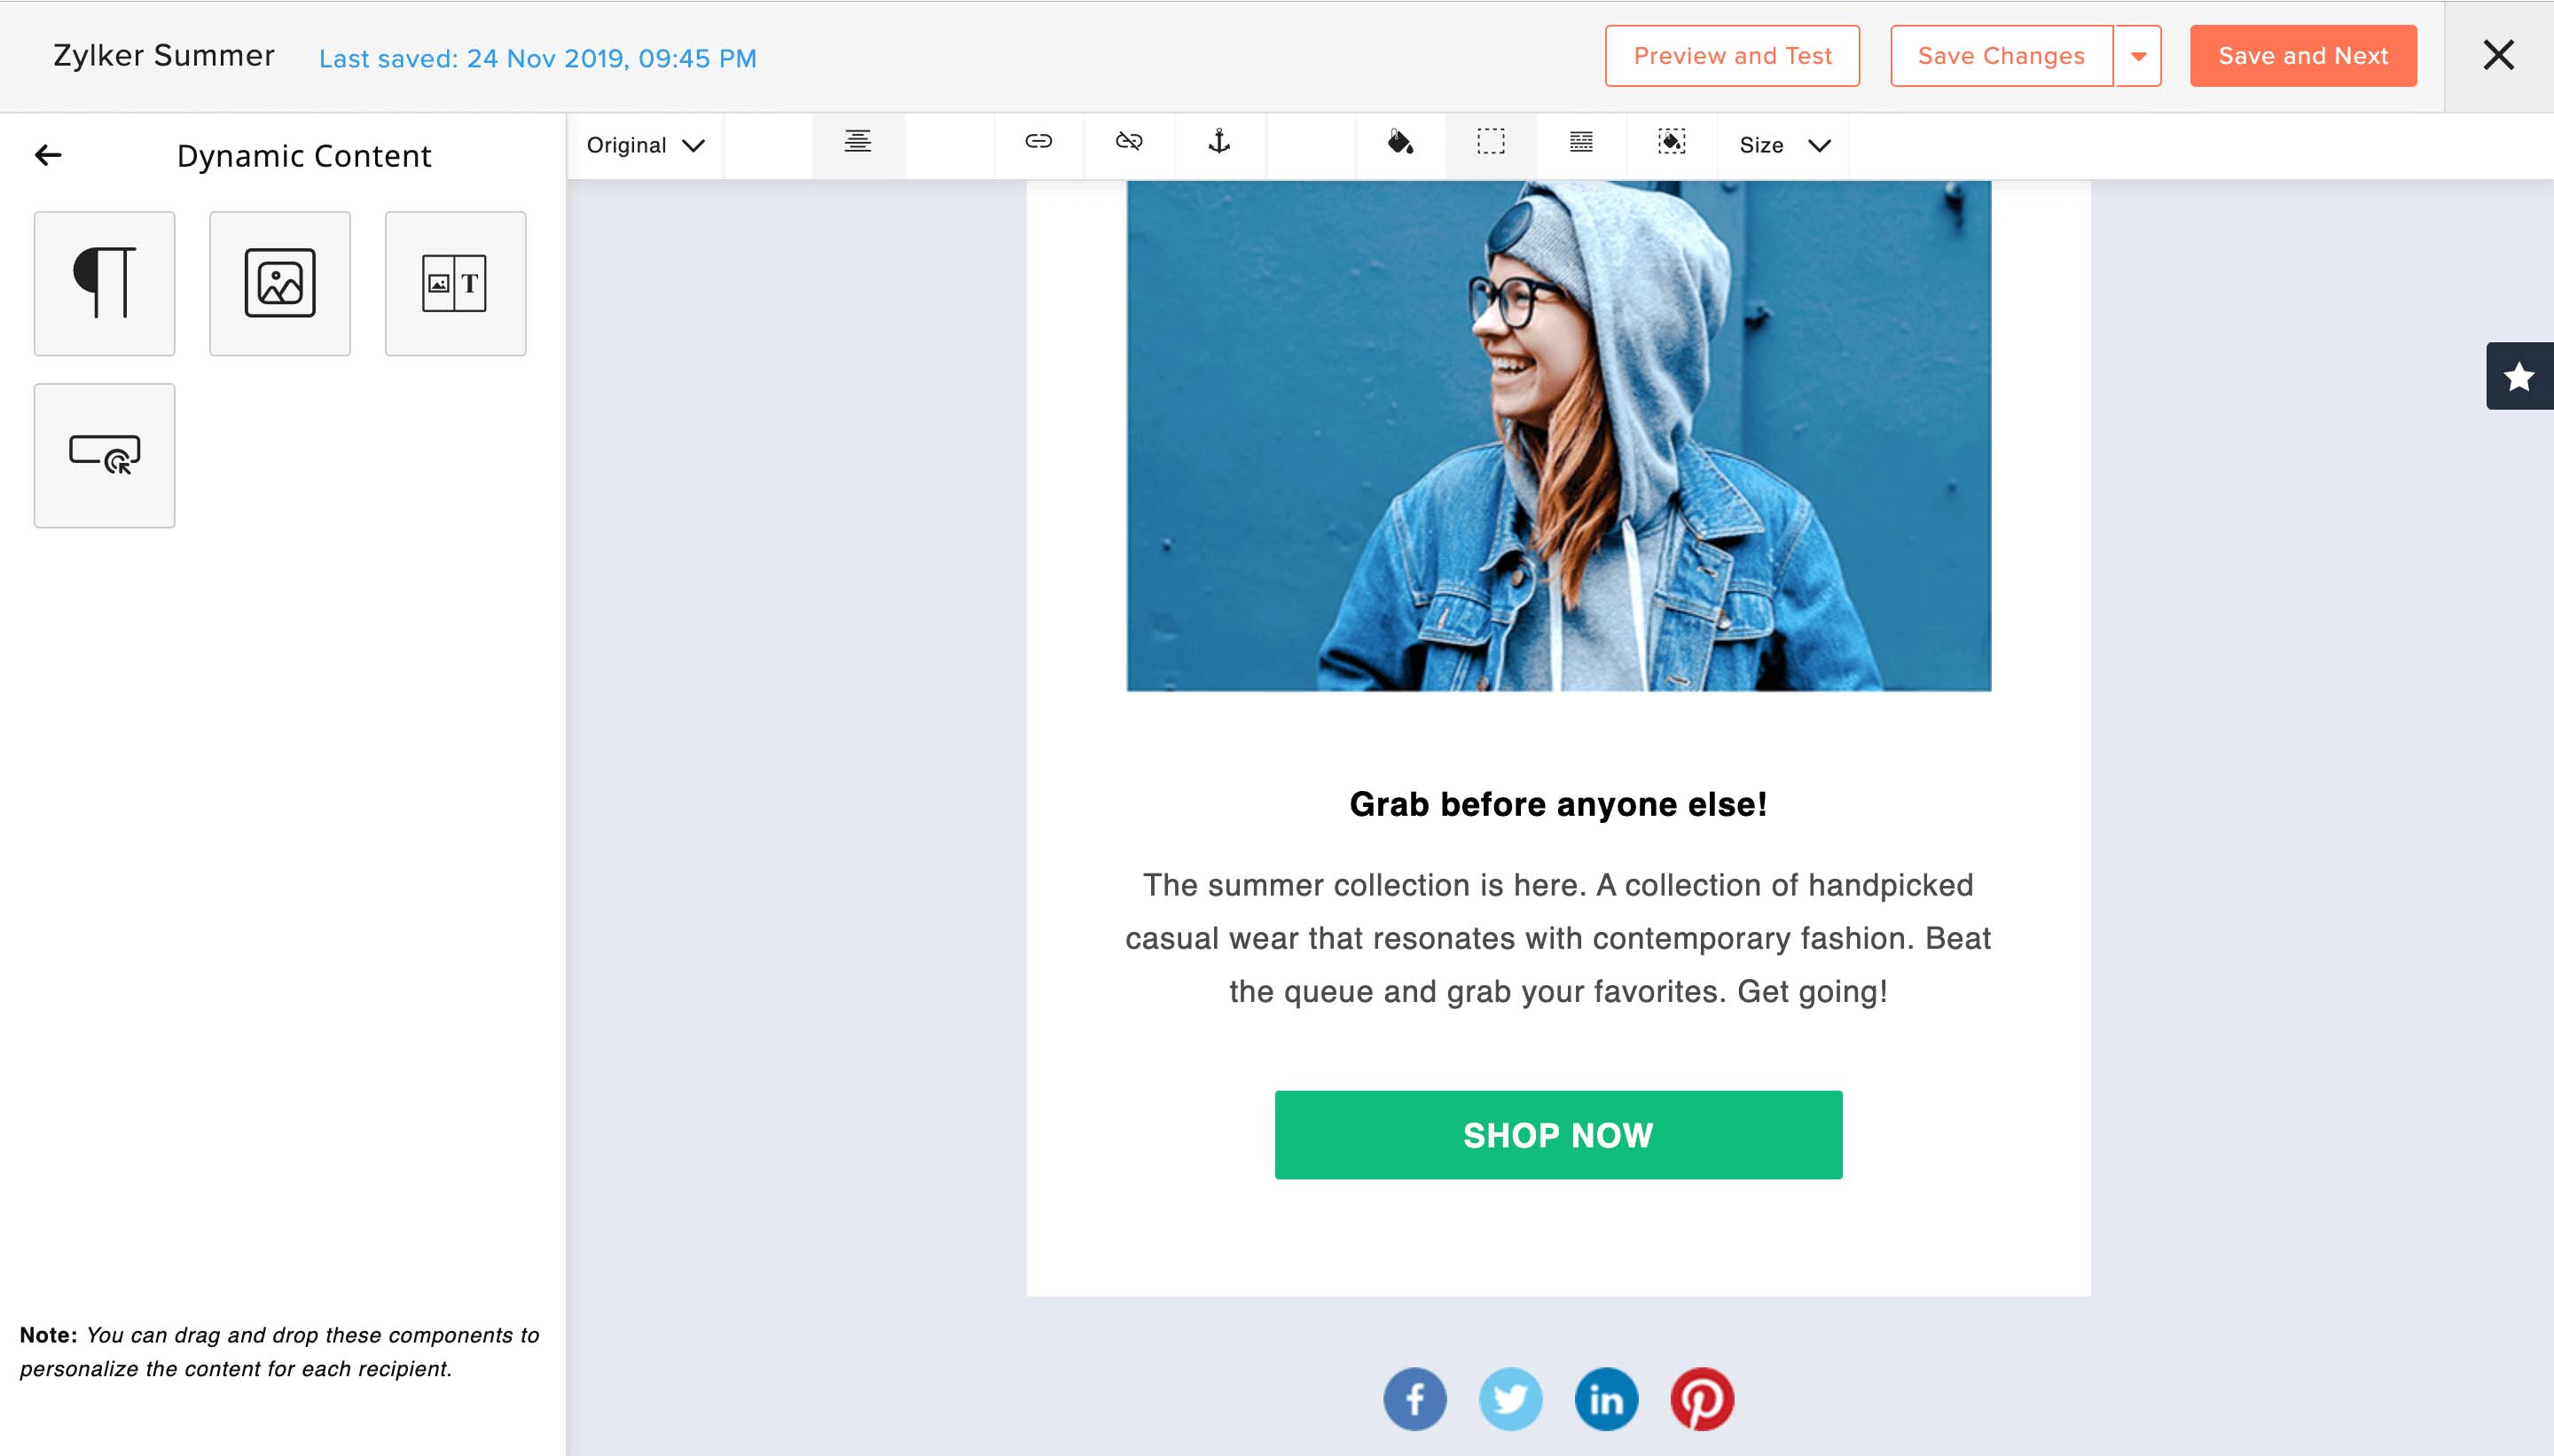Select the image block component icon

tap(279, 281)
